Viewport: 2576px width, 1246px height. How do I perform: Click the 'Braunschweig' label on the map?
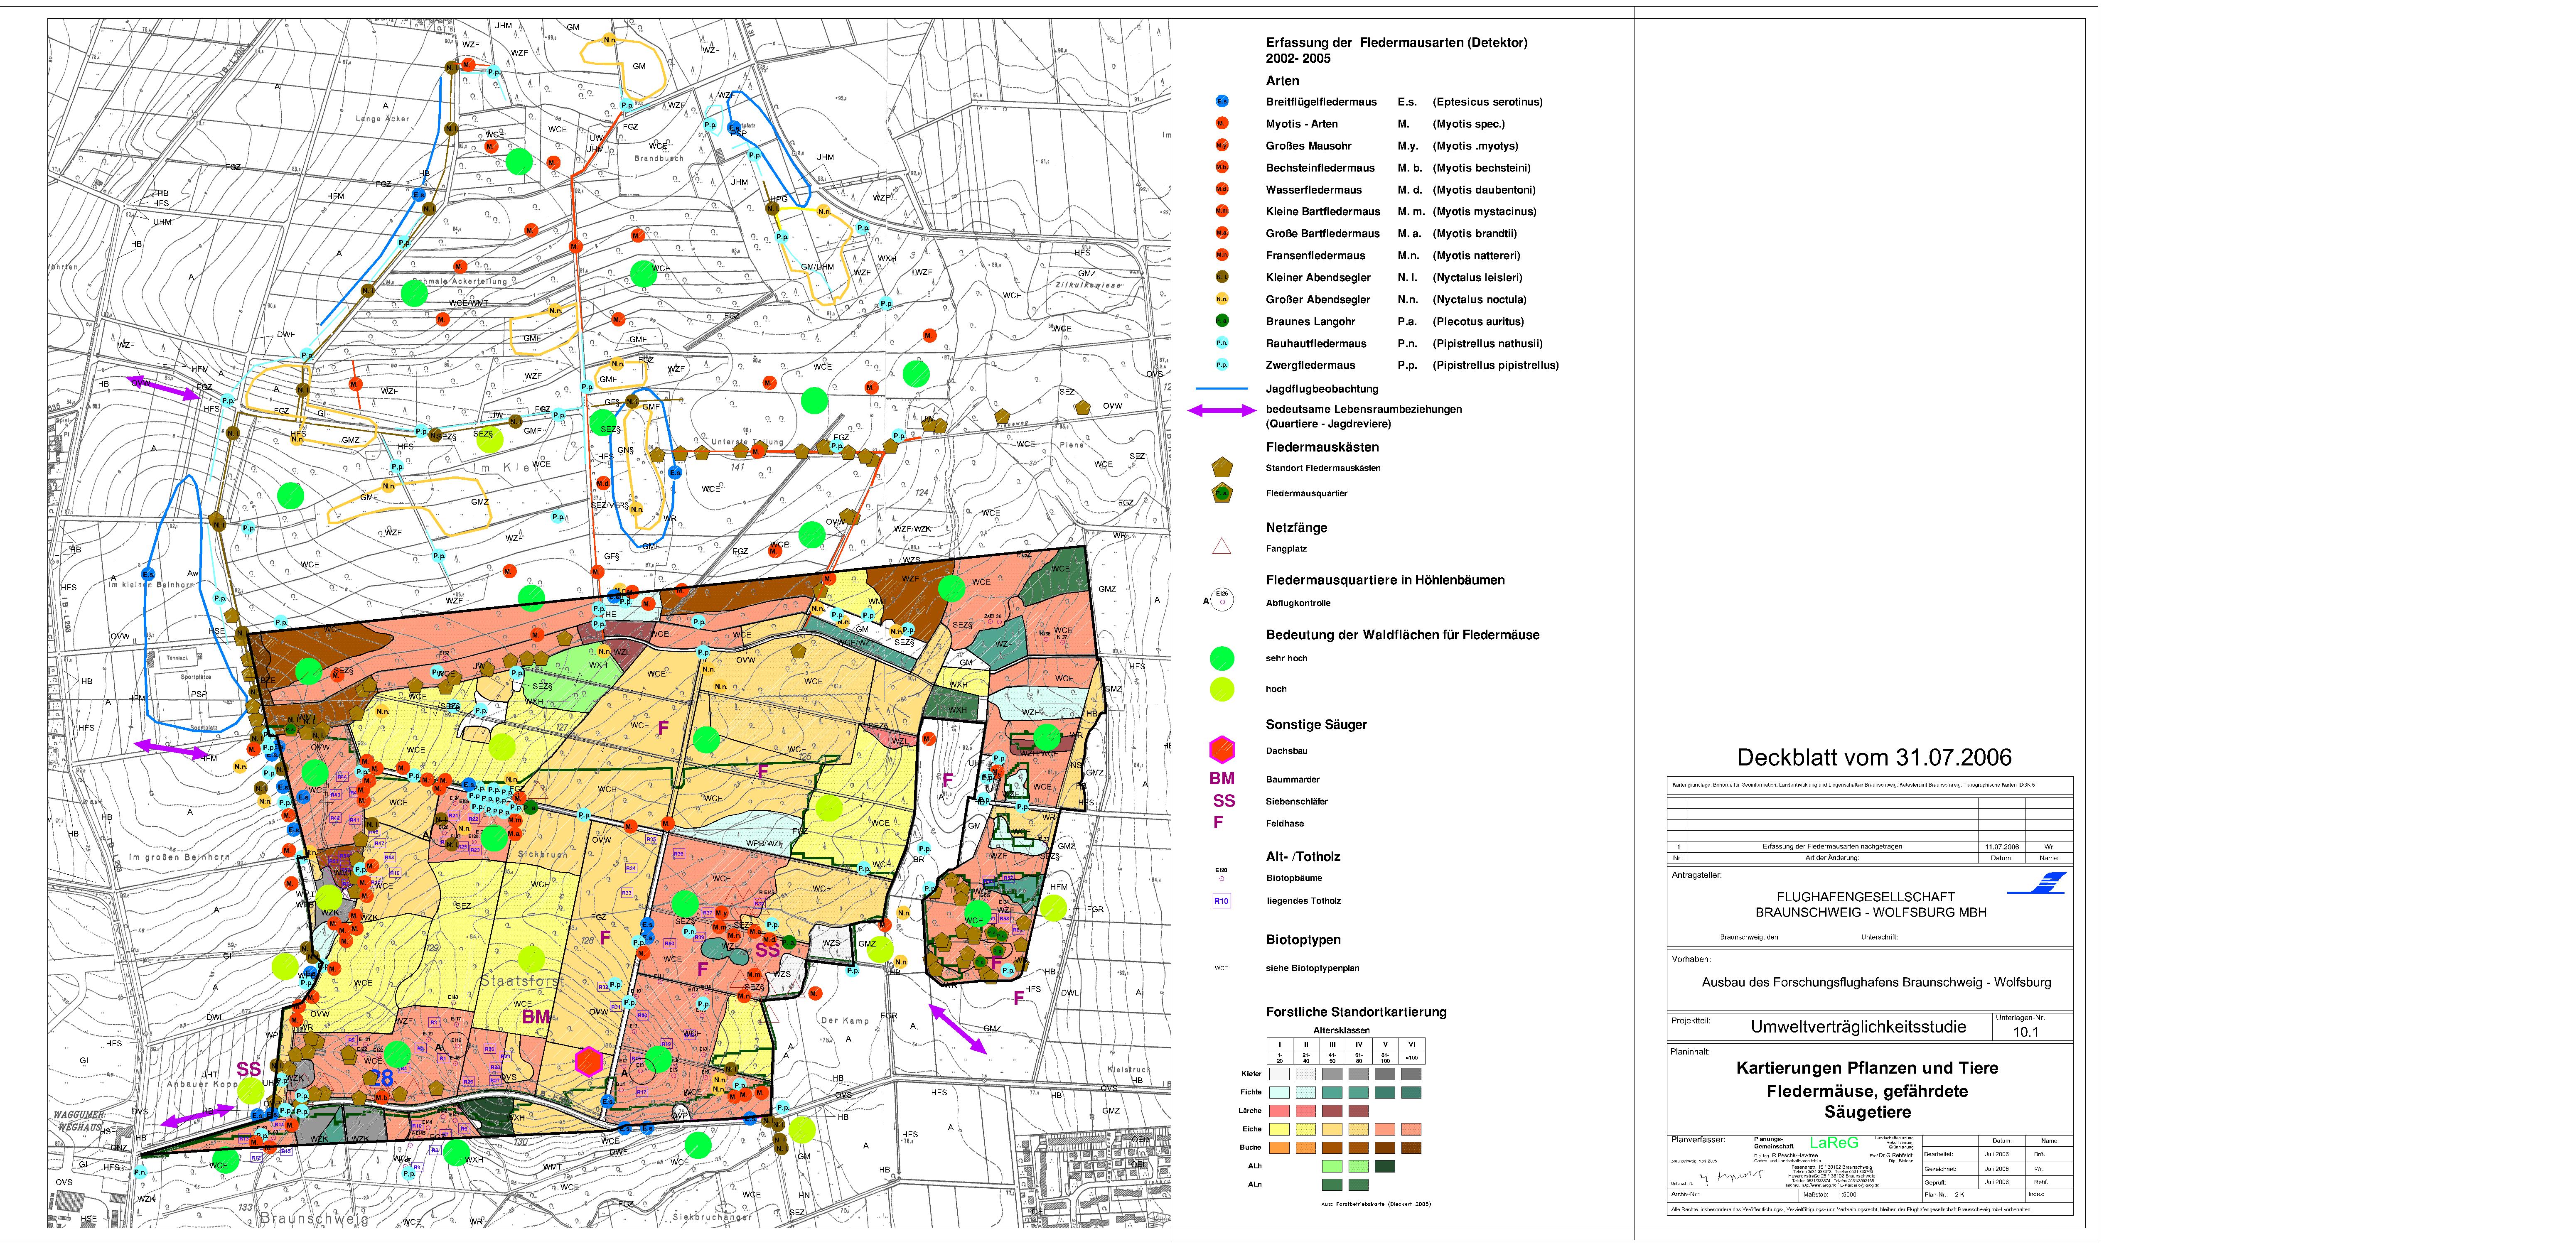tap(314, 1219)
